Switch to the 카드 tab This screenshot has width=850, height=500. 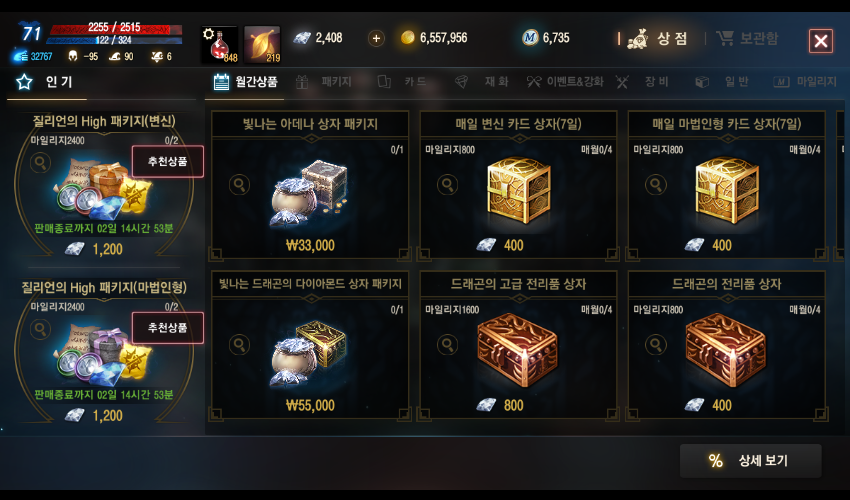tap(403, 82)
